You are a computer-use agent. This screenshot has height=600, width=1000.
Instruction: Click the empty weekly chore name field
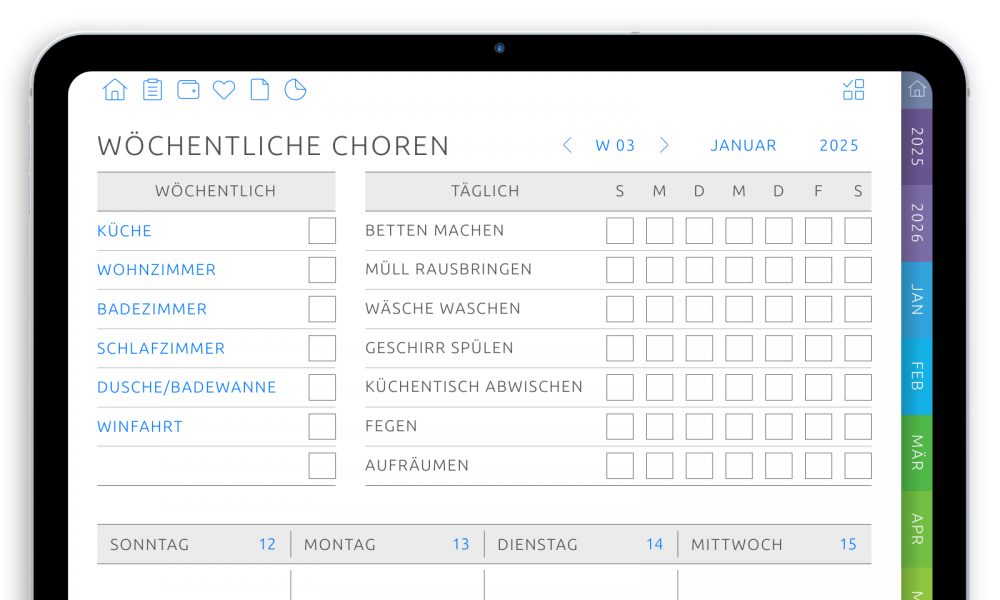coord(200,466)
